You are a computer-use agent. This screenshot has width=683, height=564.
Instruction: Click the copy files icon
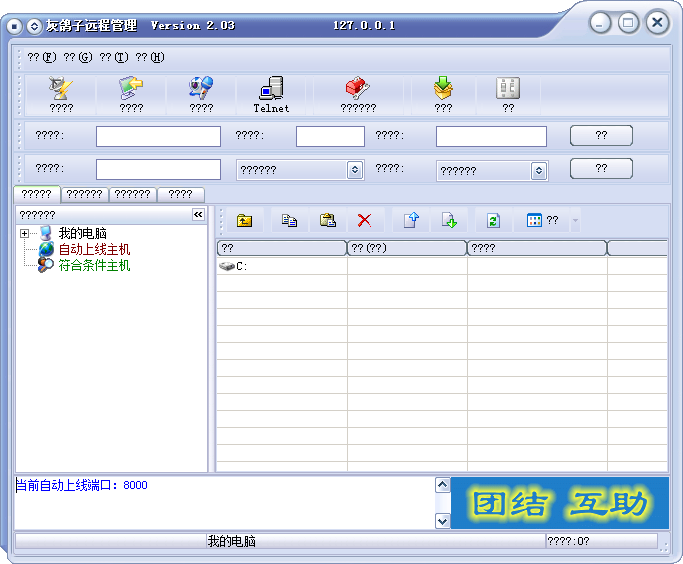tap(289, 221)
